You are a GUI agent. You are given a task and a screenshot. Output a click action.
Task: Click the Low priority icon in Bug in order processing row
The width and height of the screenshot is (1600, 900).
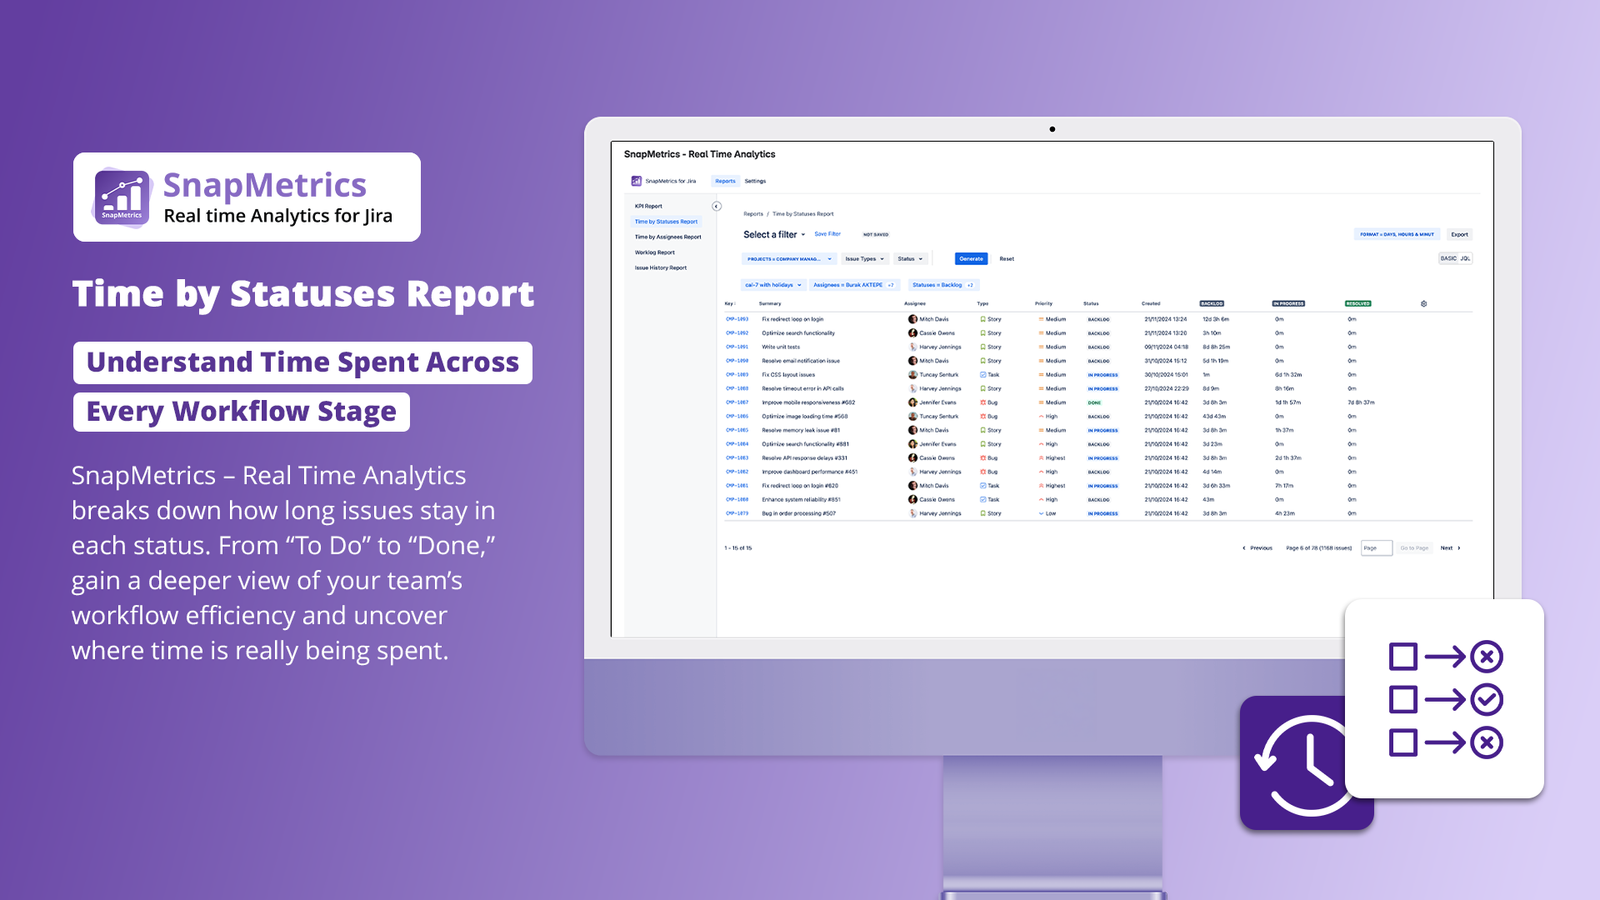1041,513
